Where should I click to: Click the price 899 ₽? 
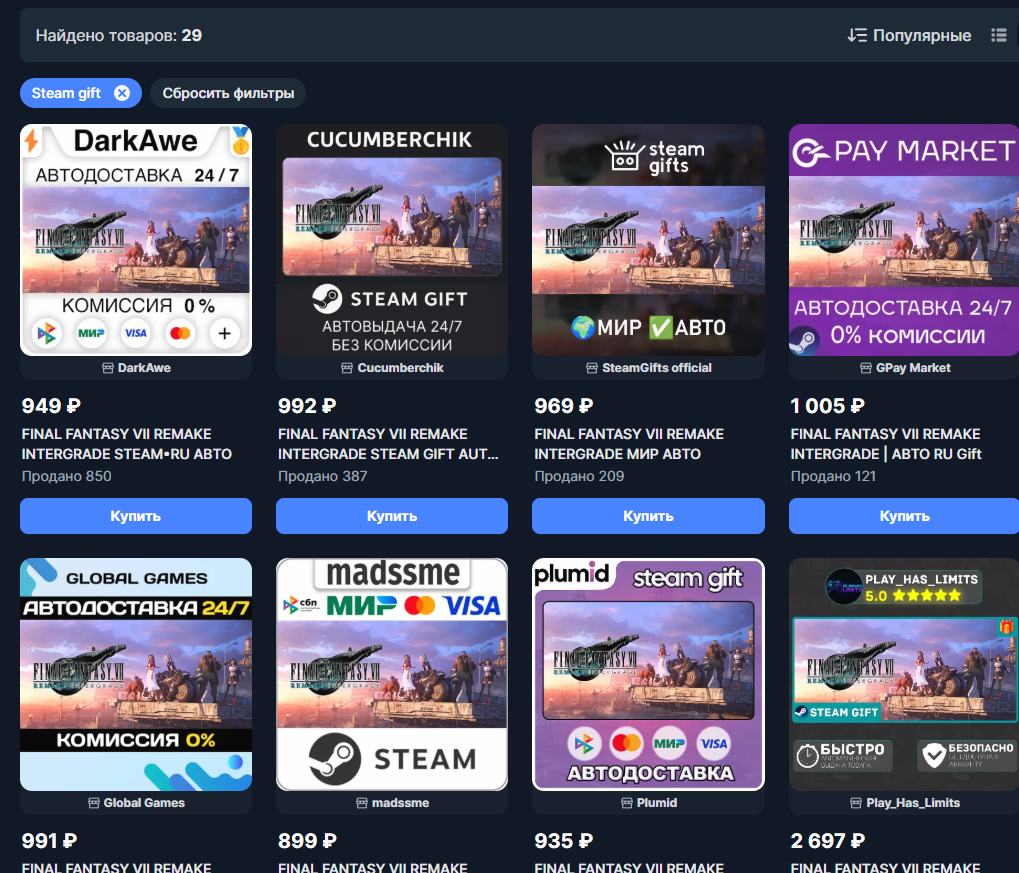tap(307, 840)
